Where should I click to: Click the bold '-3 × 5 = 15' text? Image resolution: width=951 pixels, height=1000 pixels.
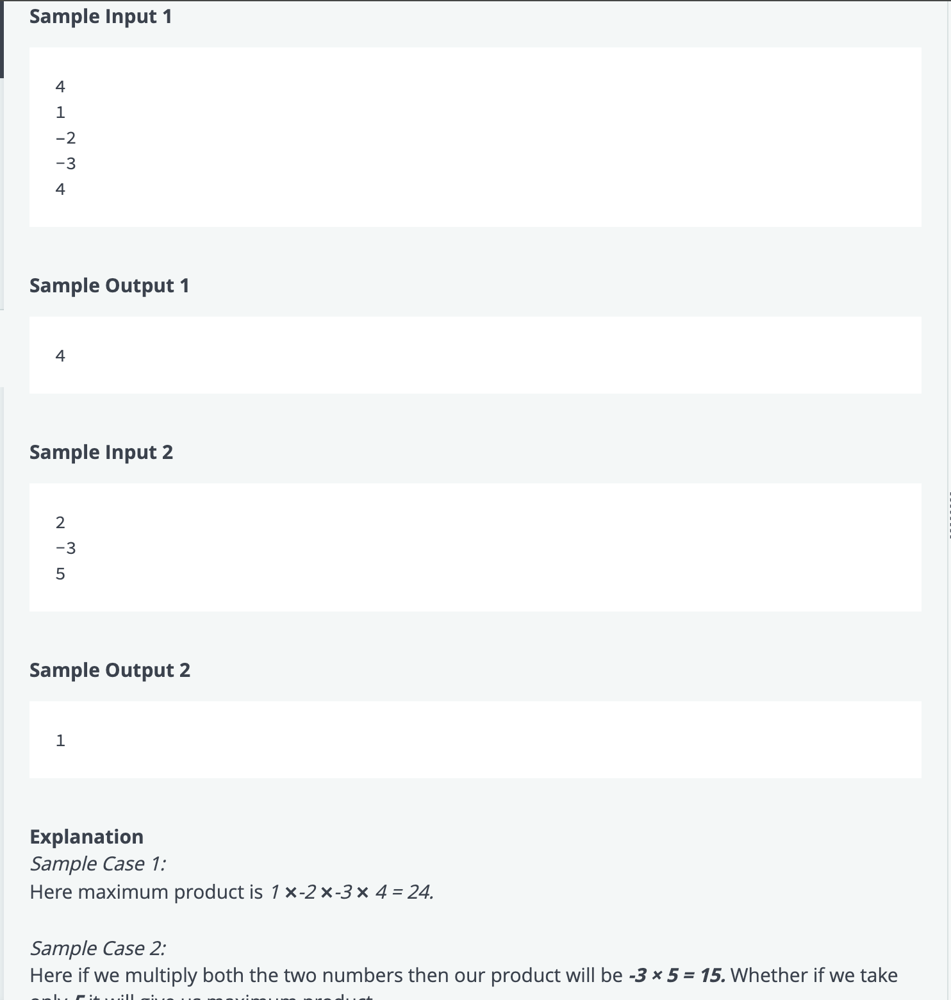(x=677, y=975)
